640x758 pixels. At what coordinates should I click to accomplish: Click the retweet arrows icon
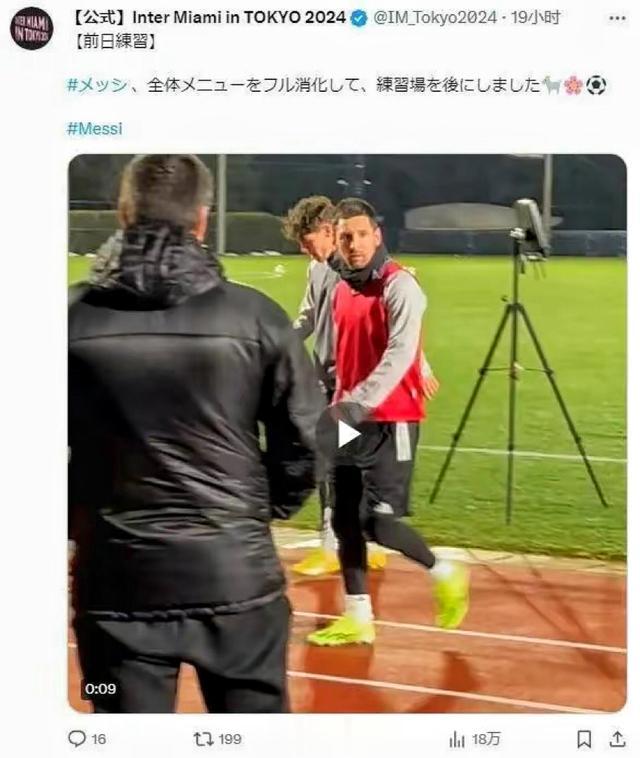click(203, 738)
